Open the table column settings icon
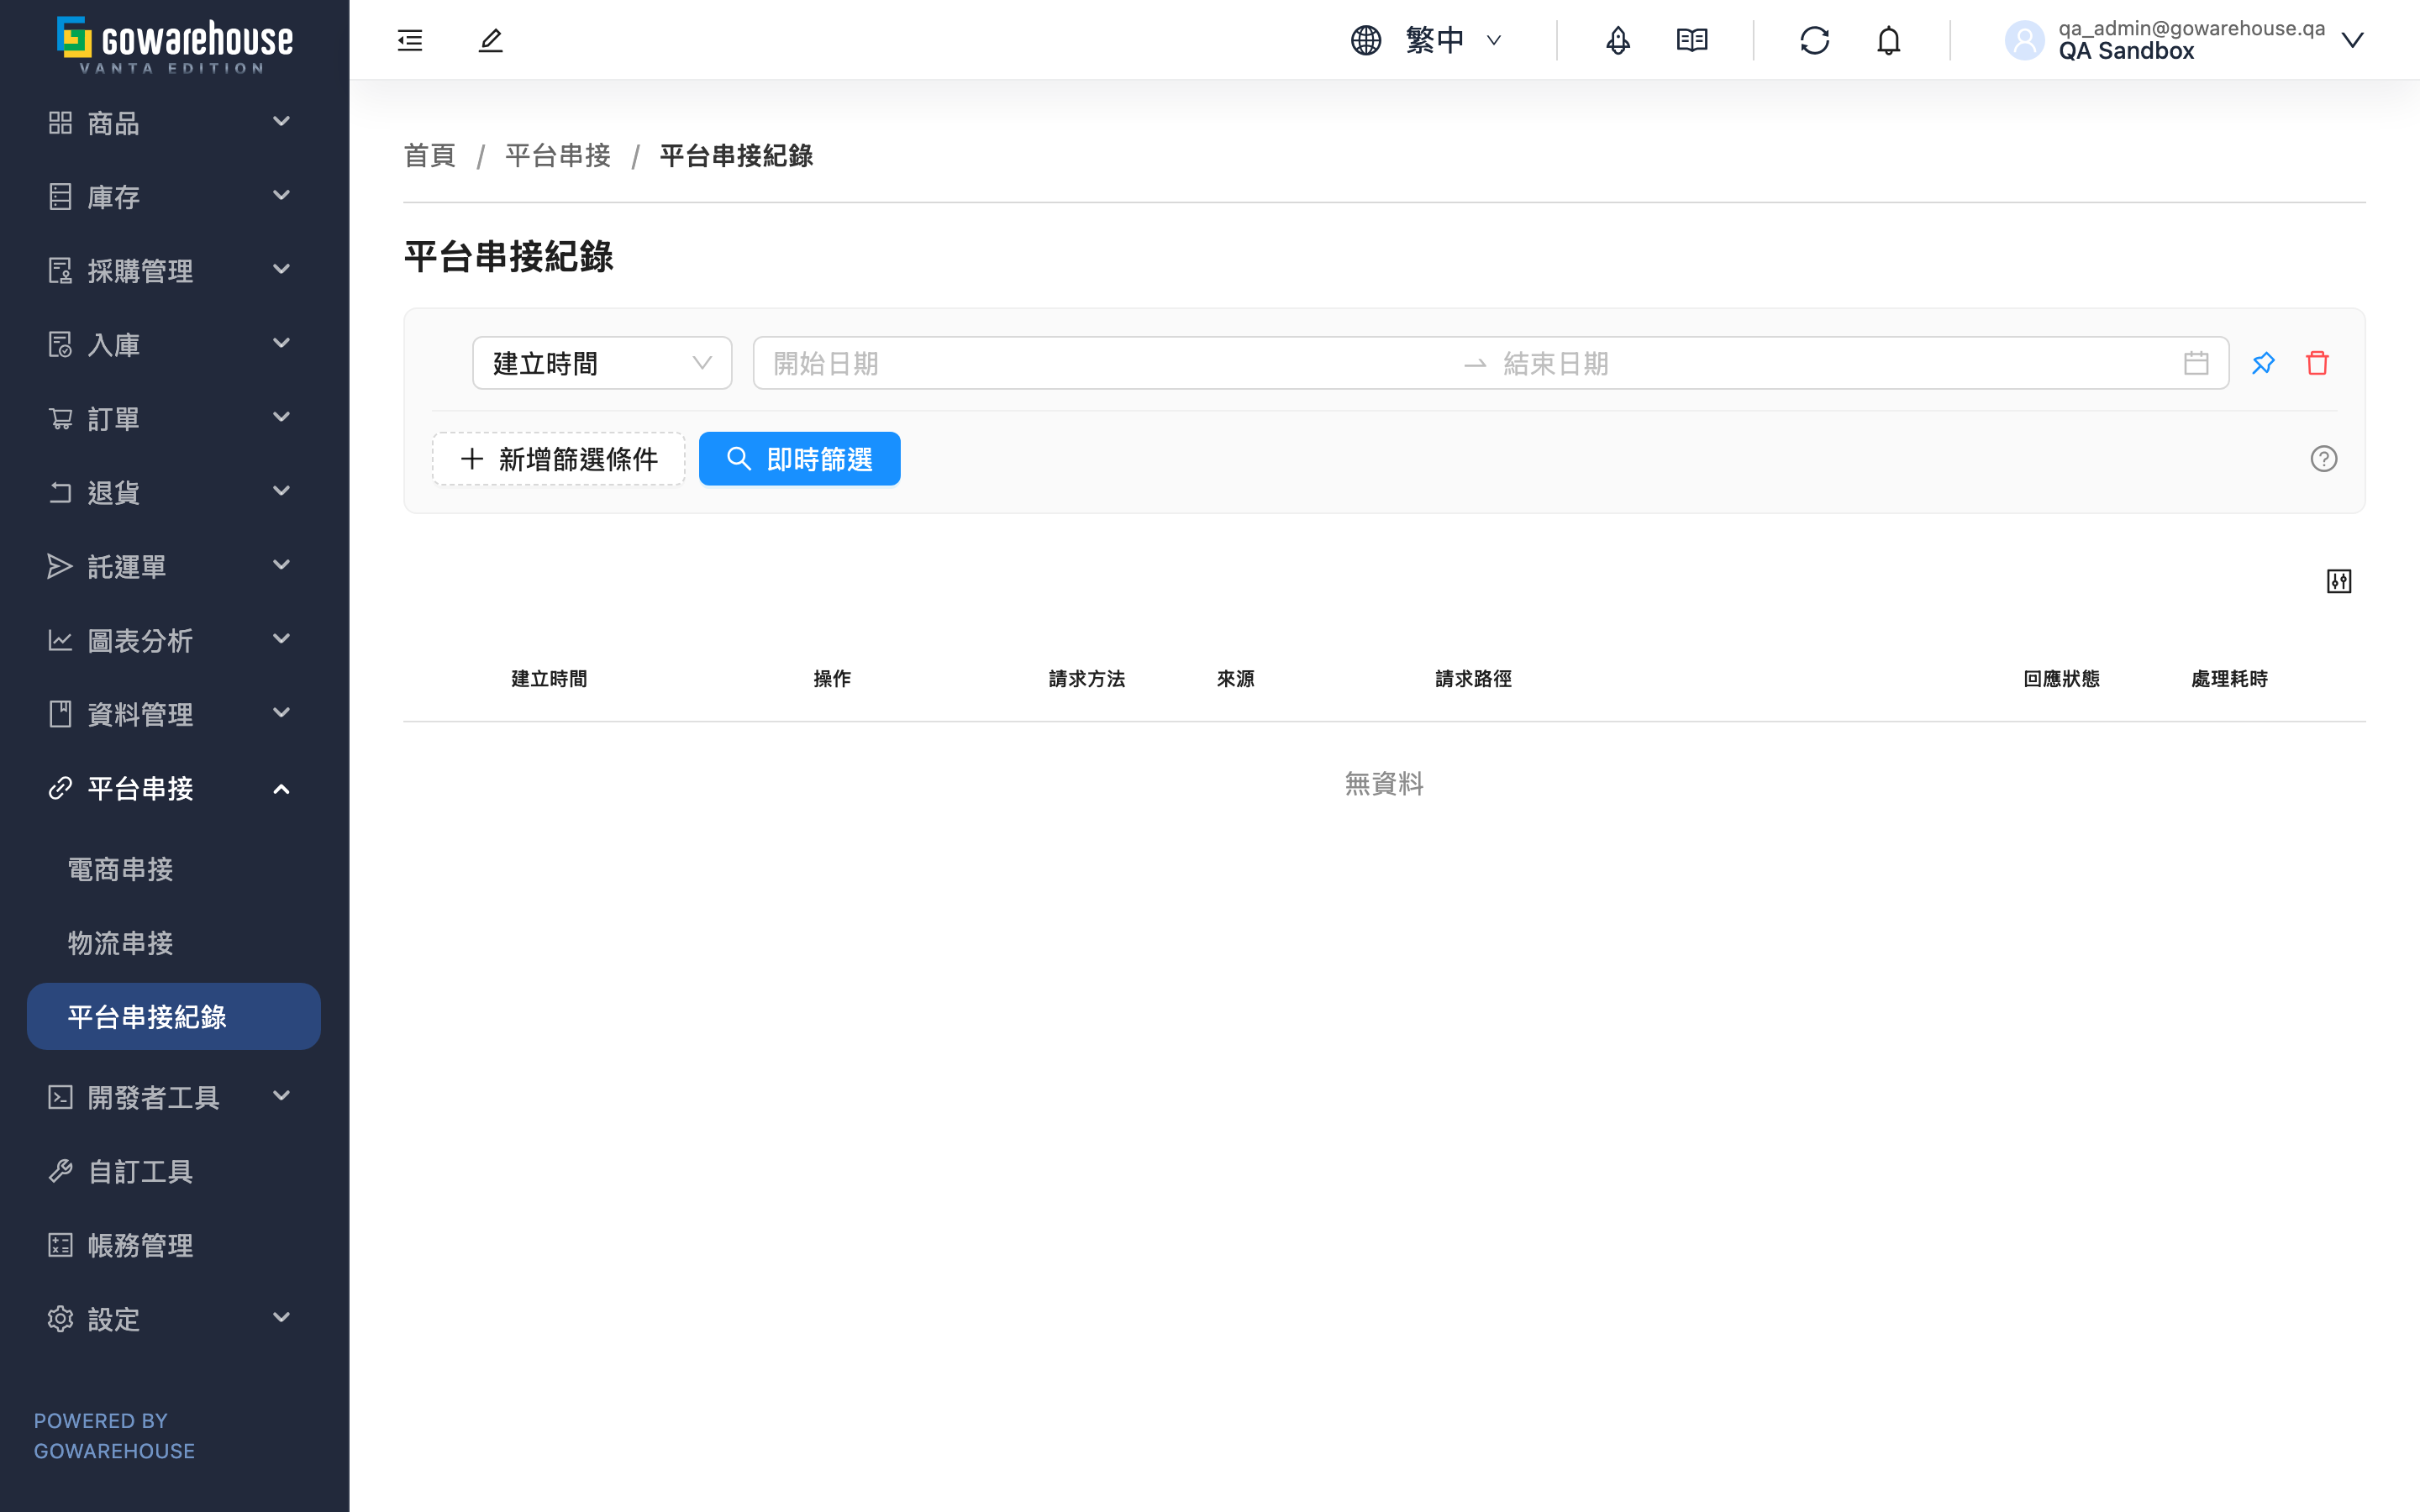Image resolution: width=2420 pixels, height=1512 pixels. pyautogui.click(x=2339, y=581)
